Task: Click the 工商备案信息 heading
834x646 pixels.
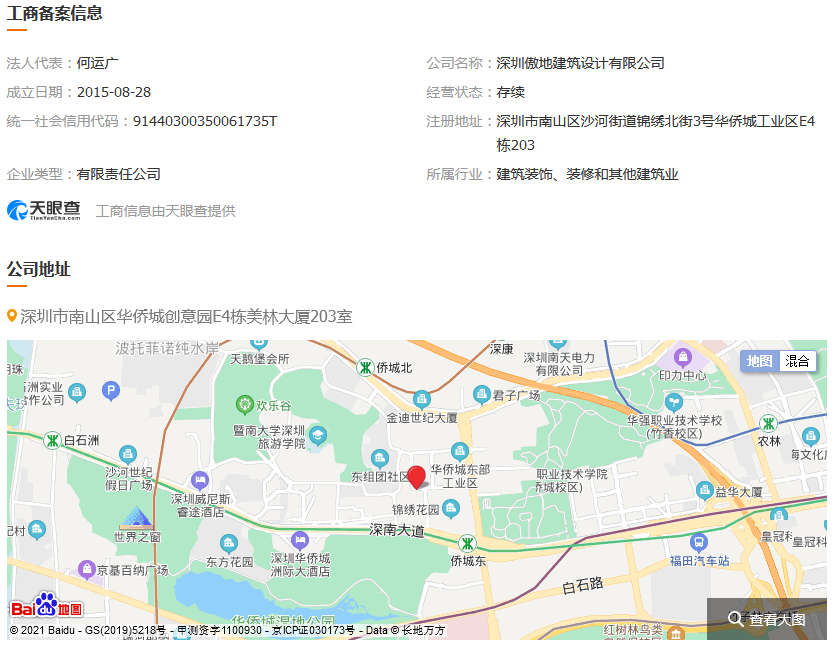Action: point(54,13)
